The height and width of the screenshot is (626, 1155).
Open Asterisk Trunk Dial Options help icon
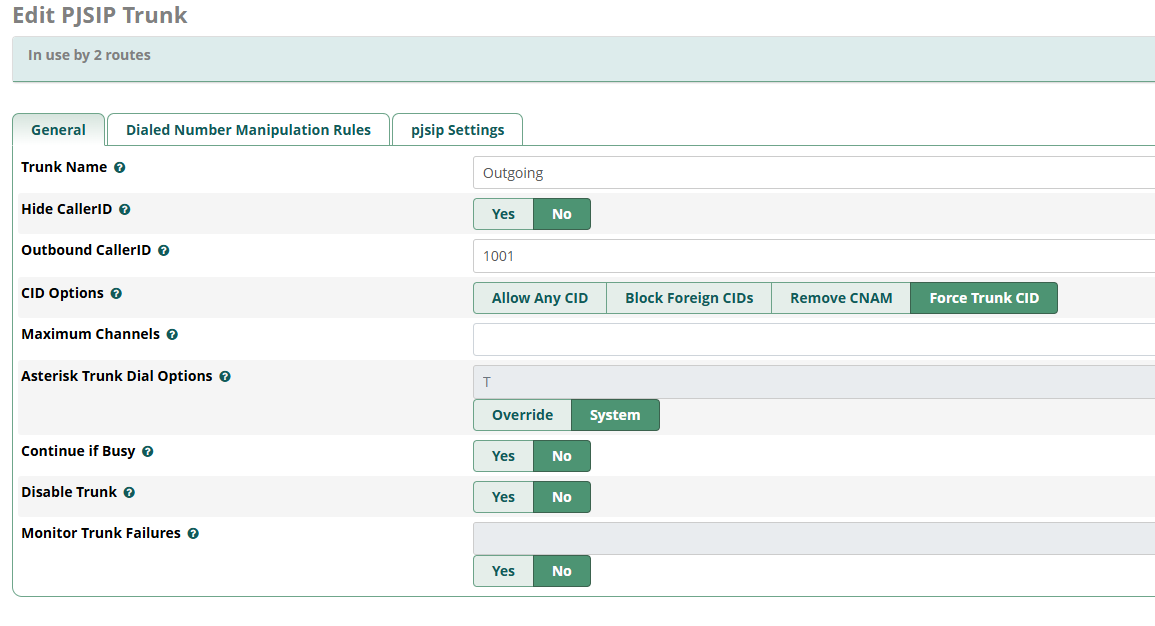(x=225, y=377)
